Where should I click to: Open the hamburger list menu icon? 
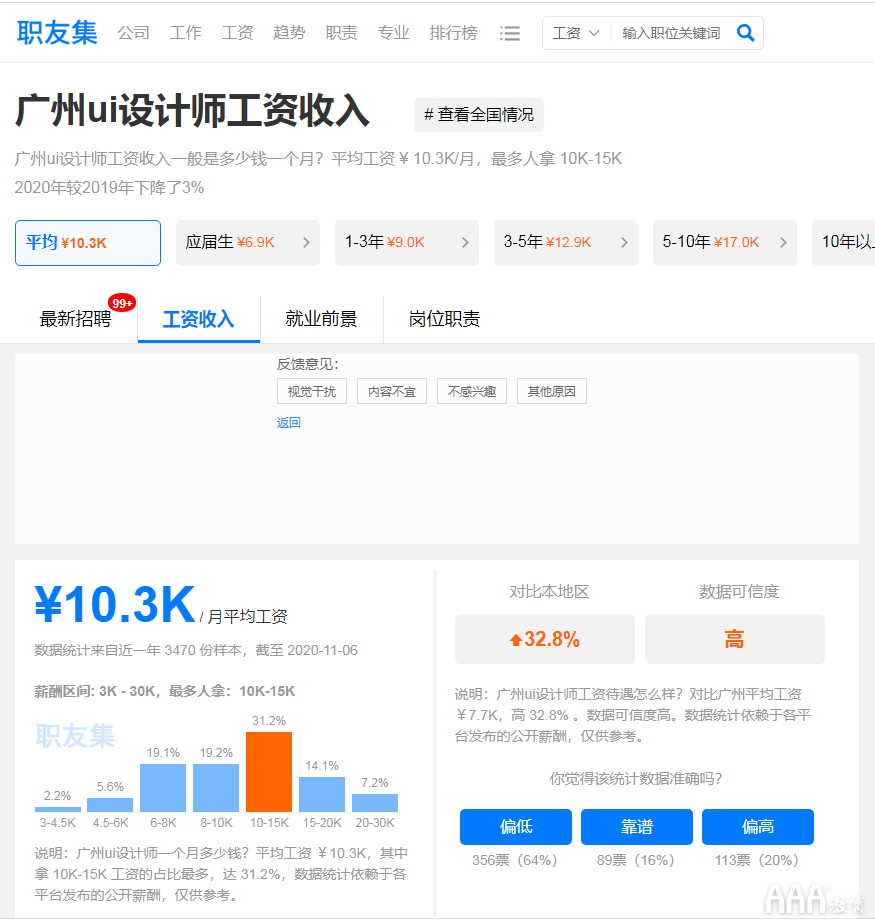pyautogui.click(x=510, y=33)
